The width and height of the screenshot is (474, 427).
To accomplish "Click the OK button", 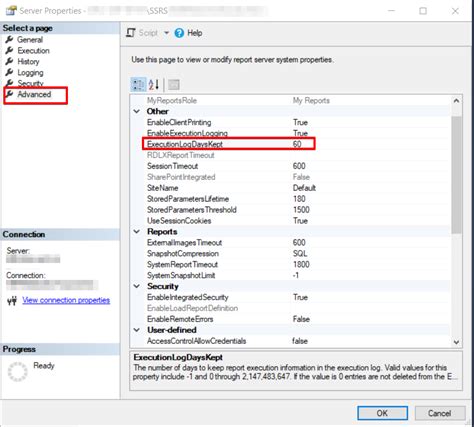I will click(382, 413).
